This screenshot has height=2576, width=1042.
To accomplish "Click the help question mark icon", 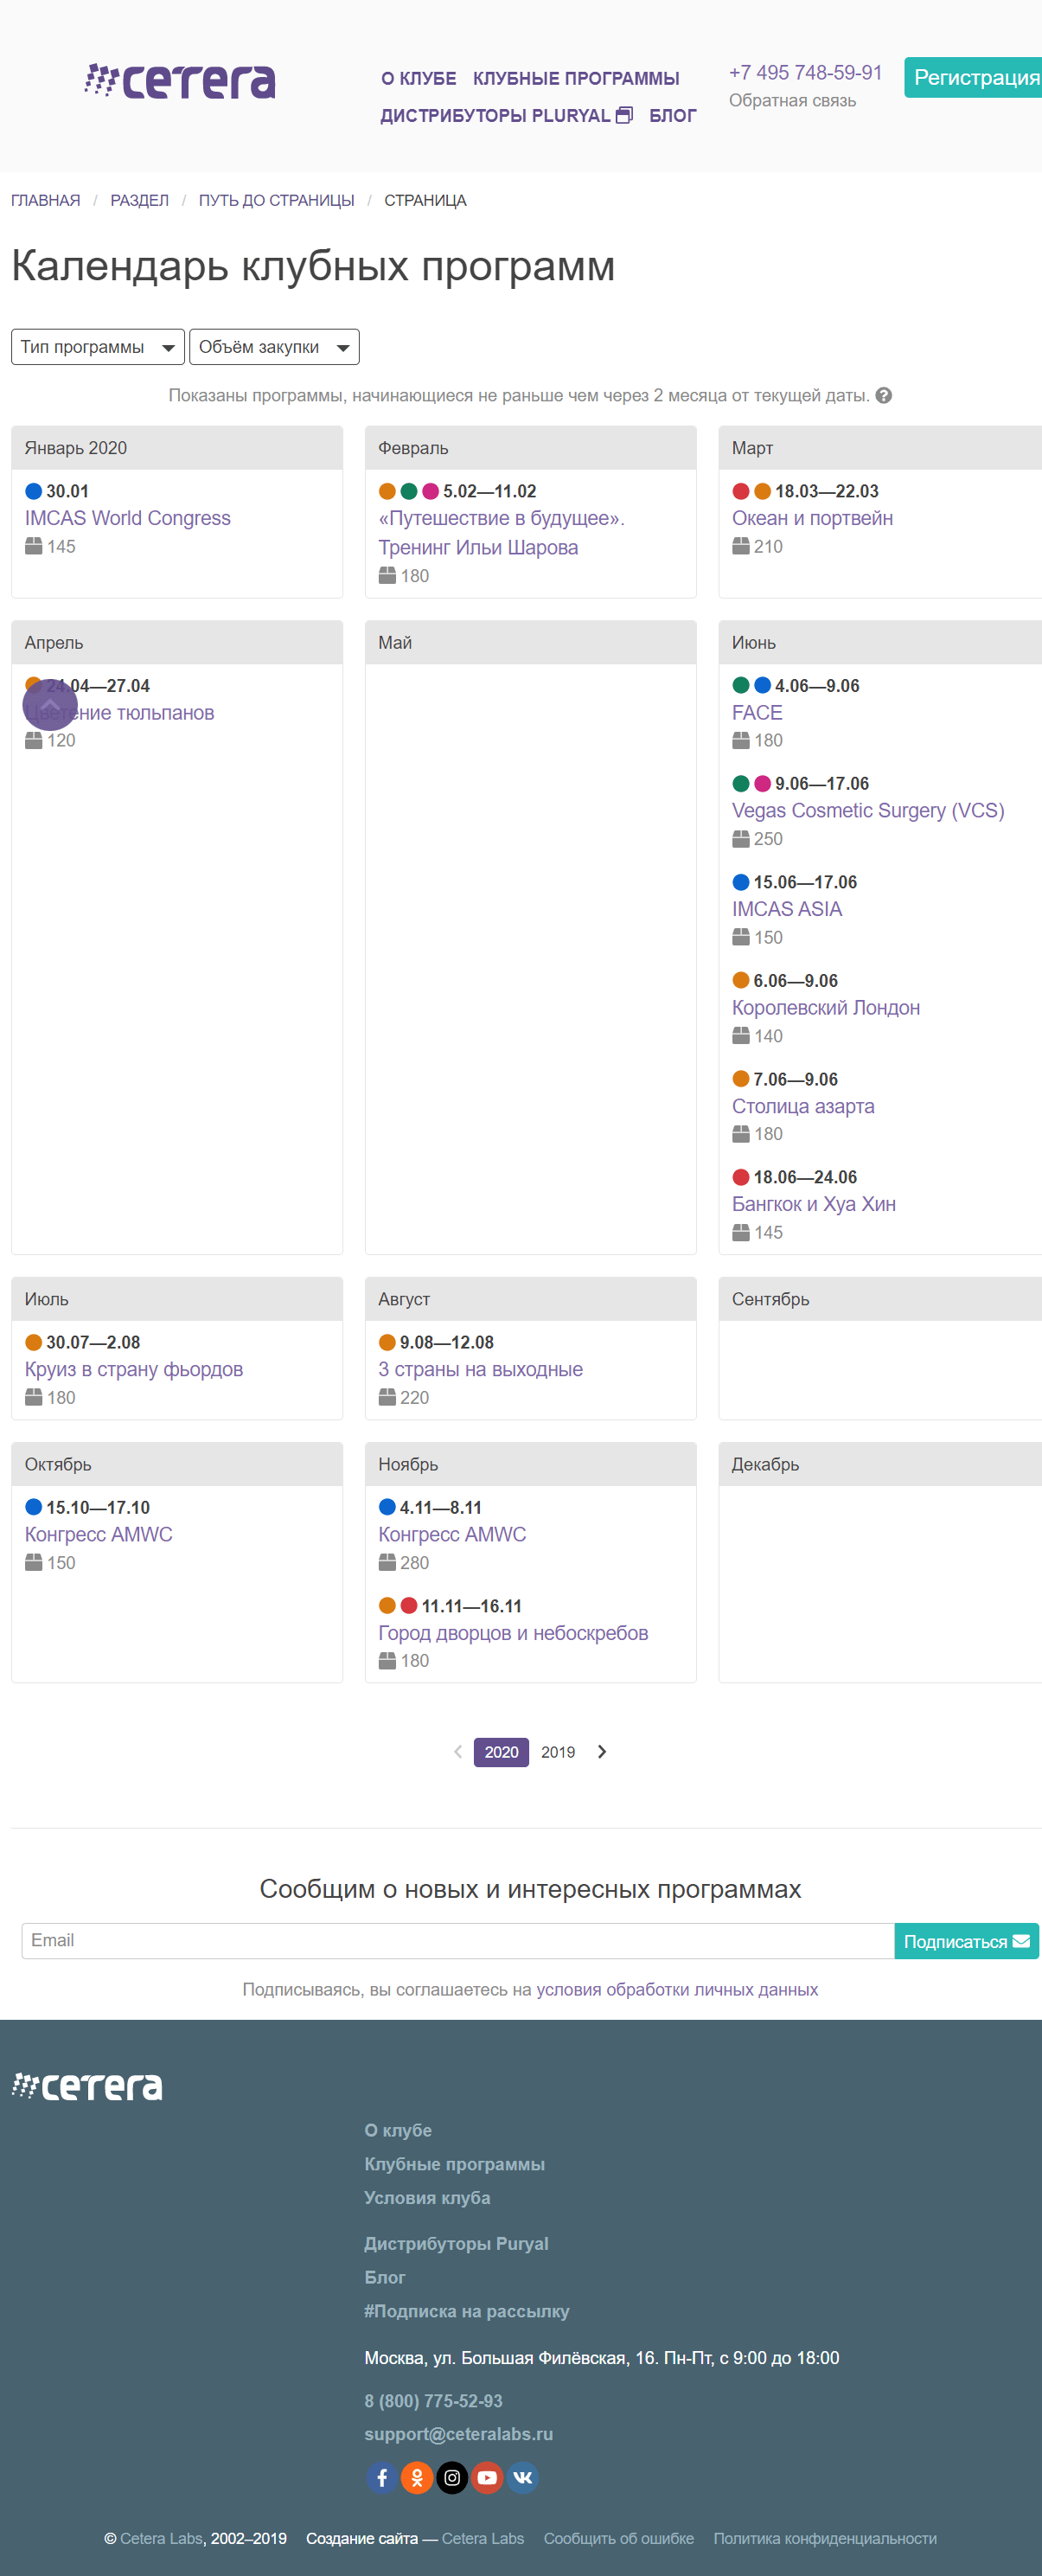I will (x=883, y=395).
